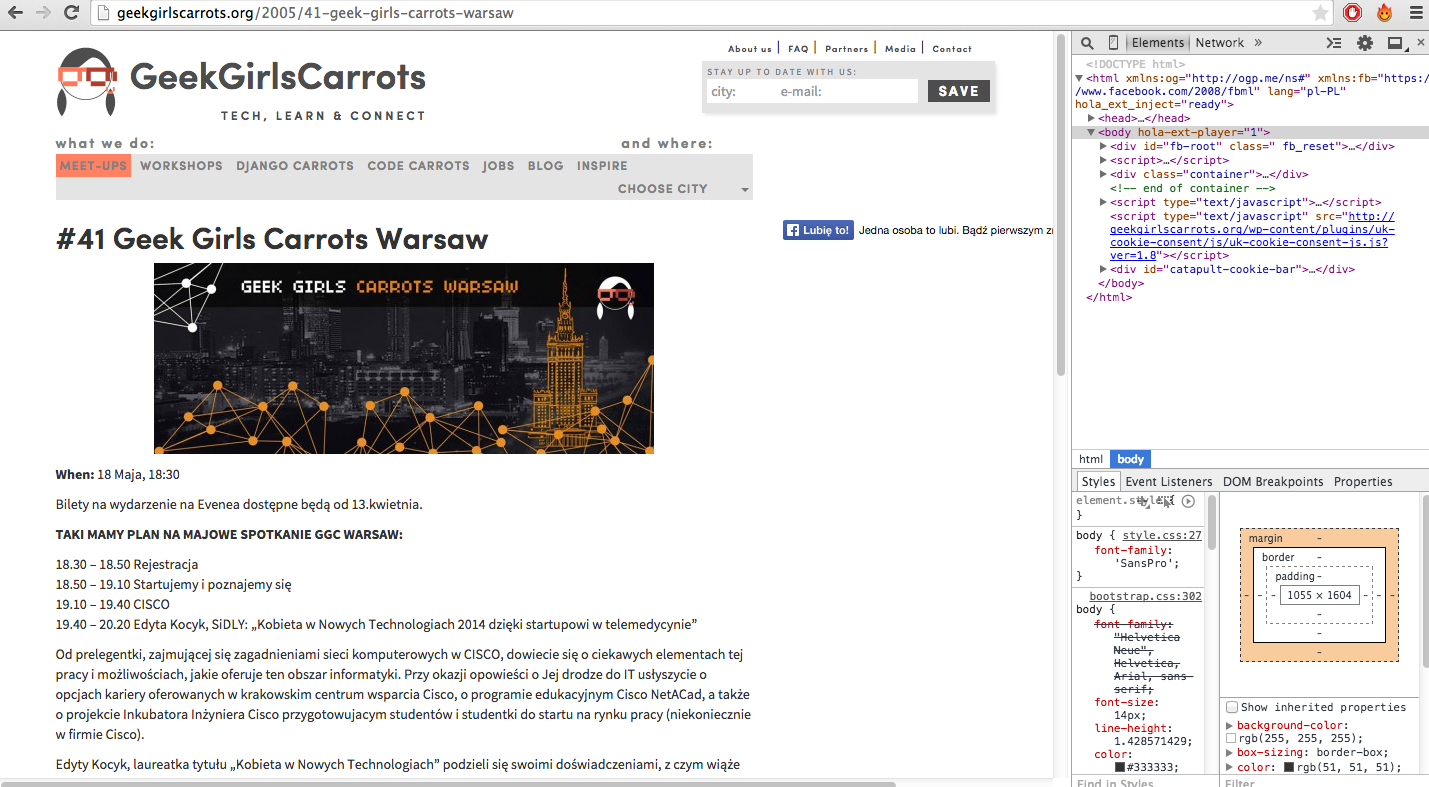The height and width of the screenshot is (787, 1429).
Task: Open the Django Carrots menu item
Action: tap(295, 166)
